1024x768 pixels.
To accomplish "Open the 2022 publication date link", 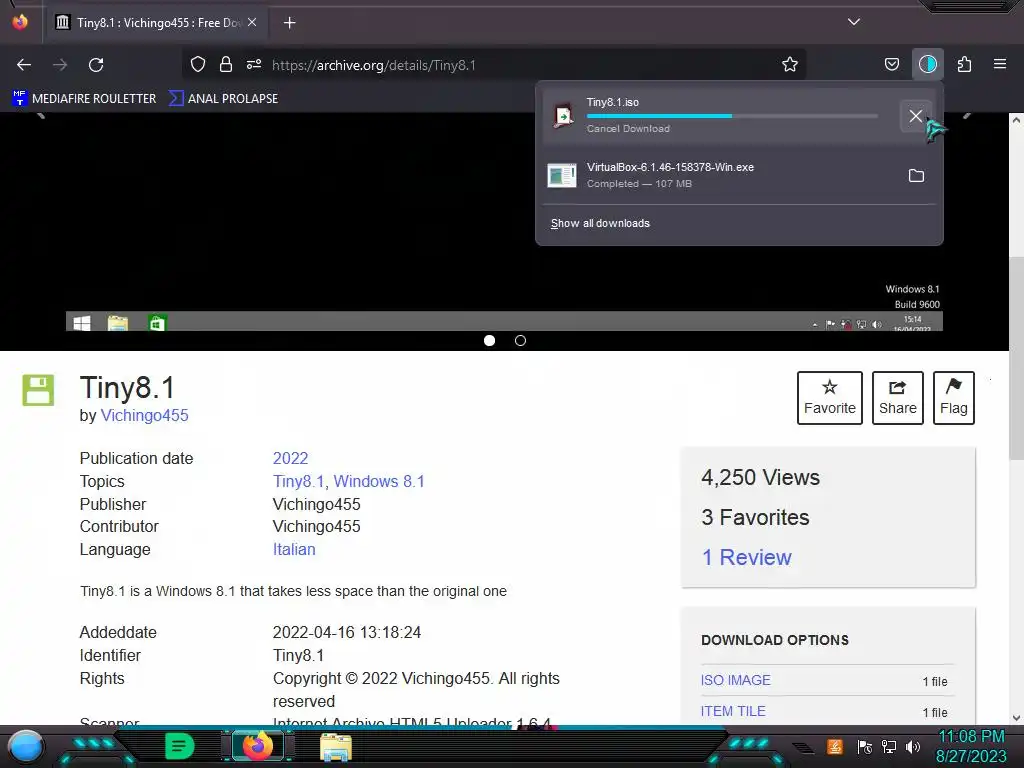I will point(290,458).
